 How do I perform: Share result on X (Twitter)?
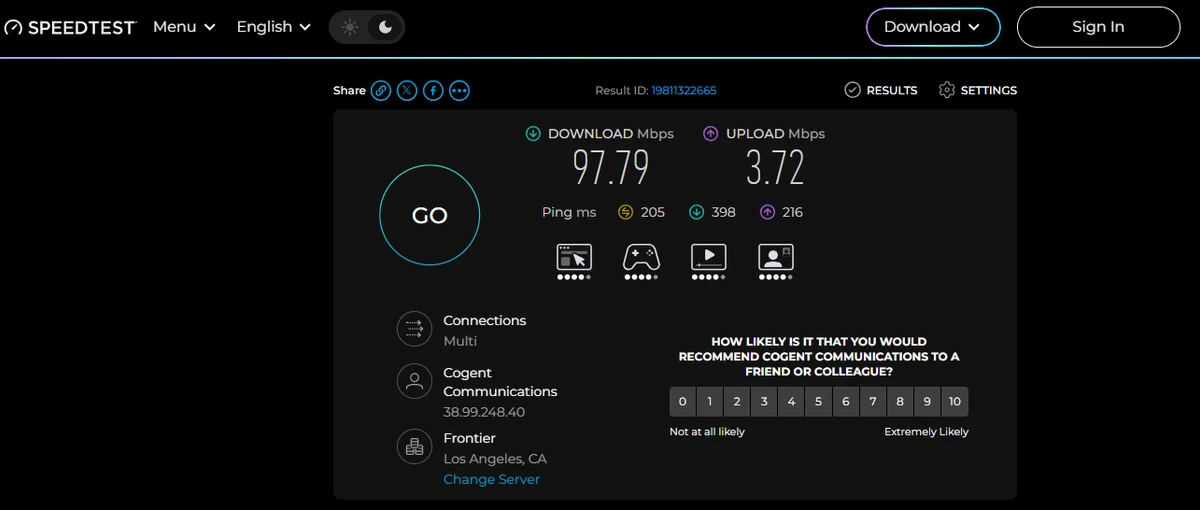coord(407,90)
